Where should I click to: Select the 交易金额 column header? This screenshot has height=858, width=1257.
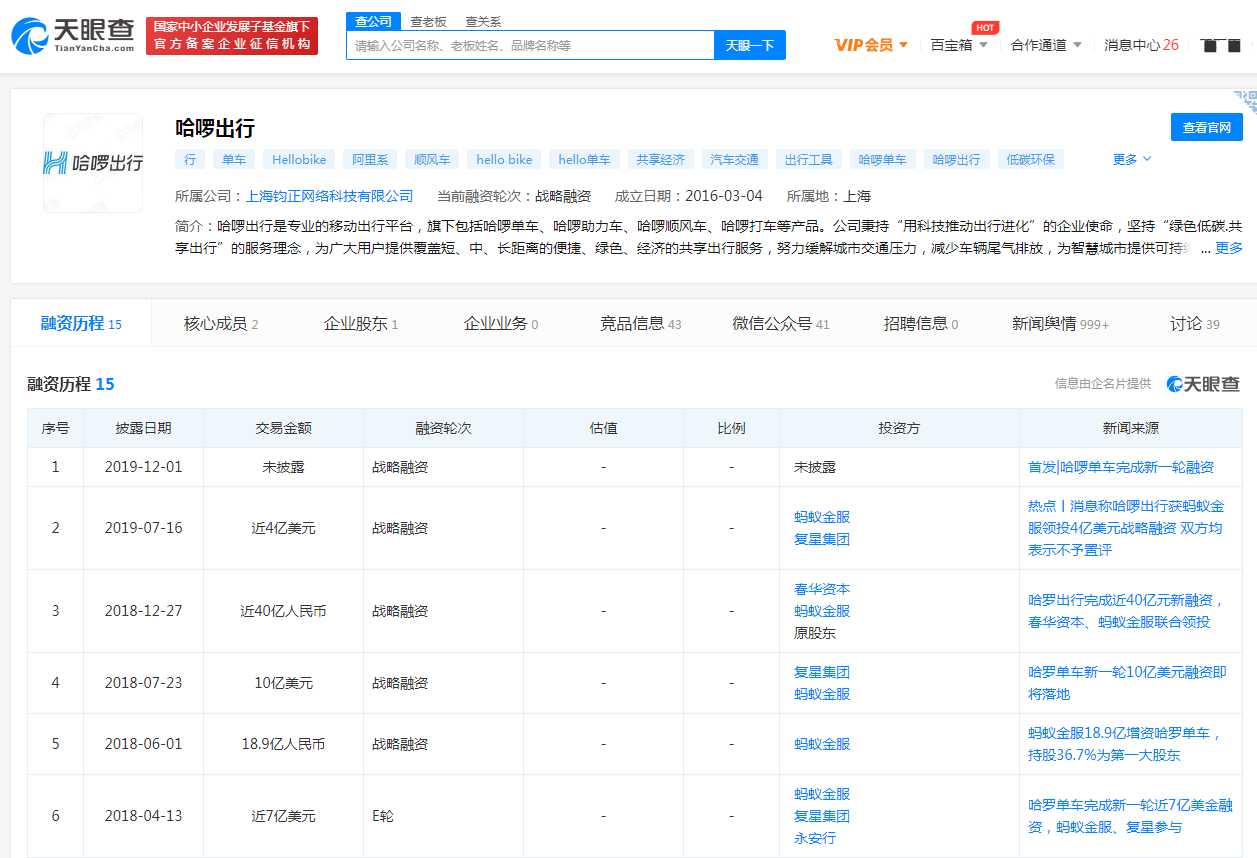[x=283, y=428]
